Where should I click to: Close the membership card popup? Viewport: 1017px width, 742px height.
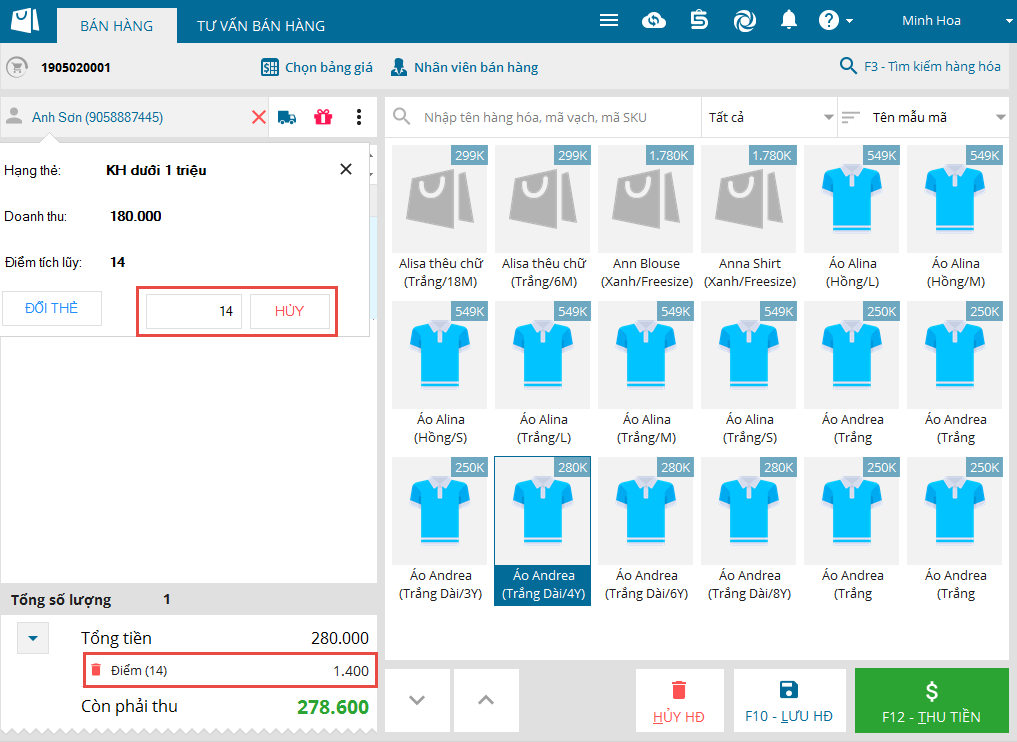click(346, 169)
